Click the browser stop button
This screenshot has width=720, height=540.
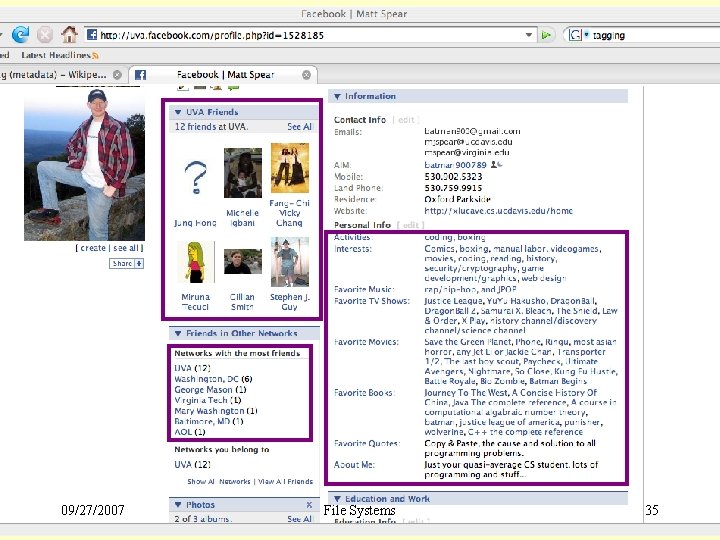click(x=45, y=35)
